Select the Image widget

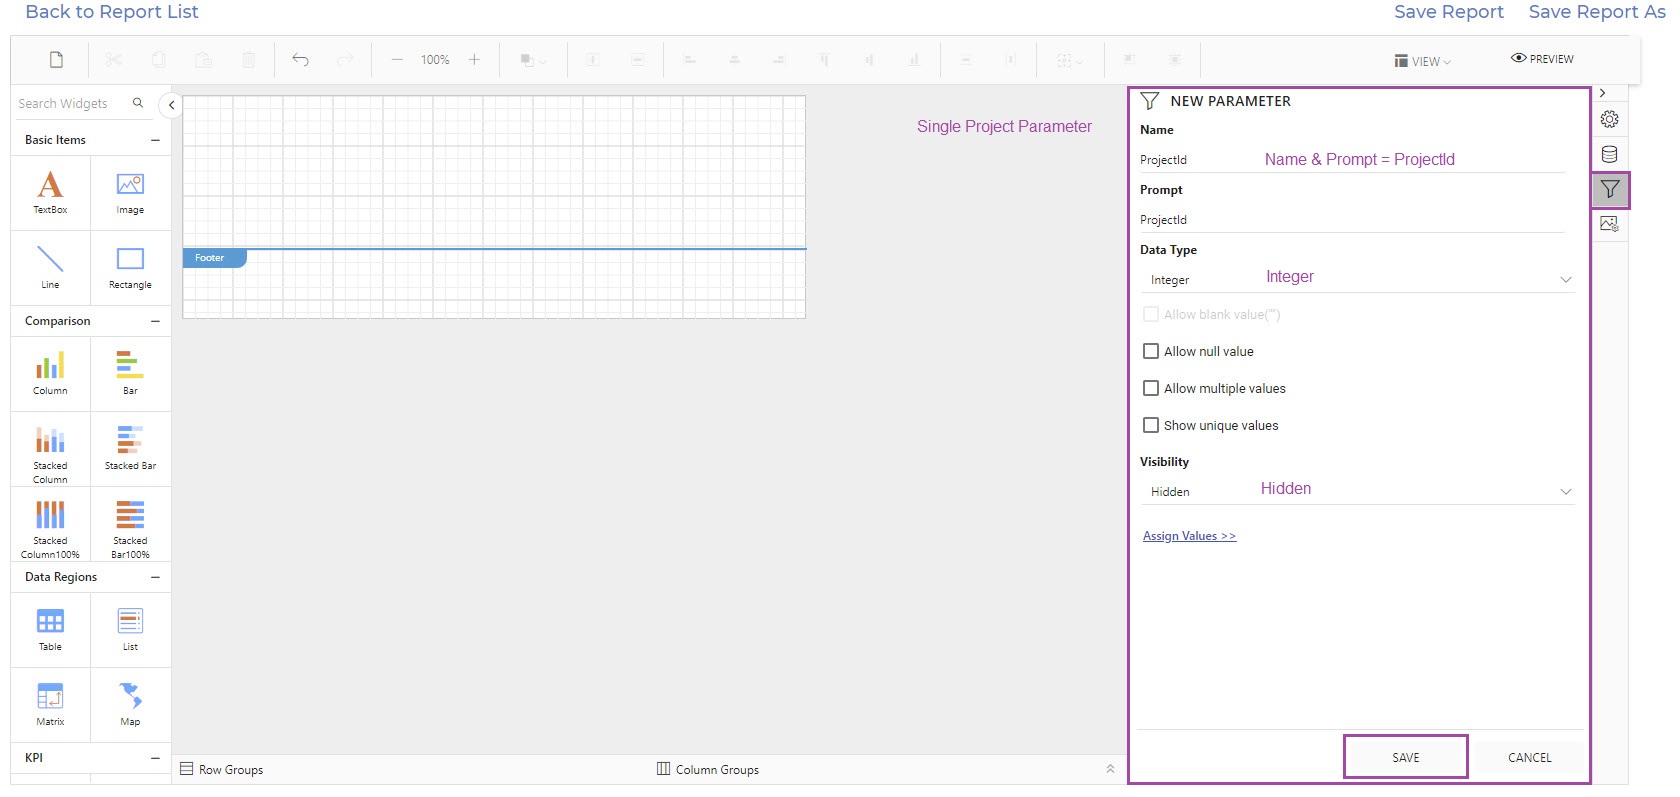pos(130,193)
